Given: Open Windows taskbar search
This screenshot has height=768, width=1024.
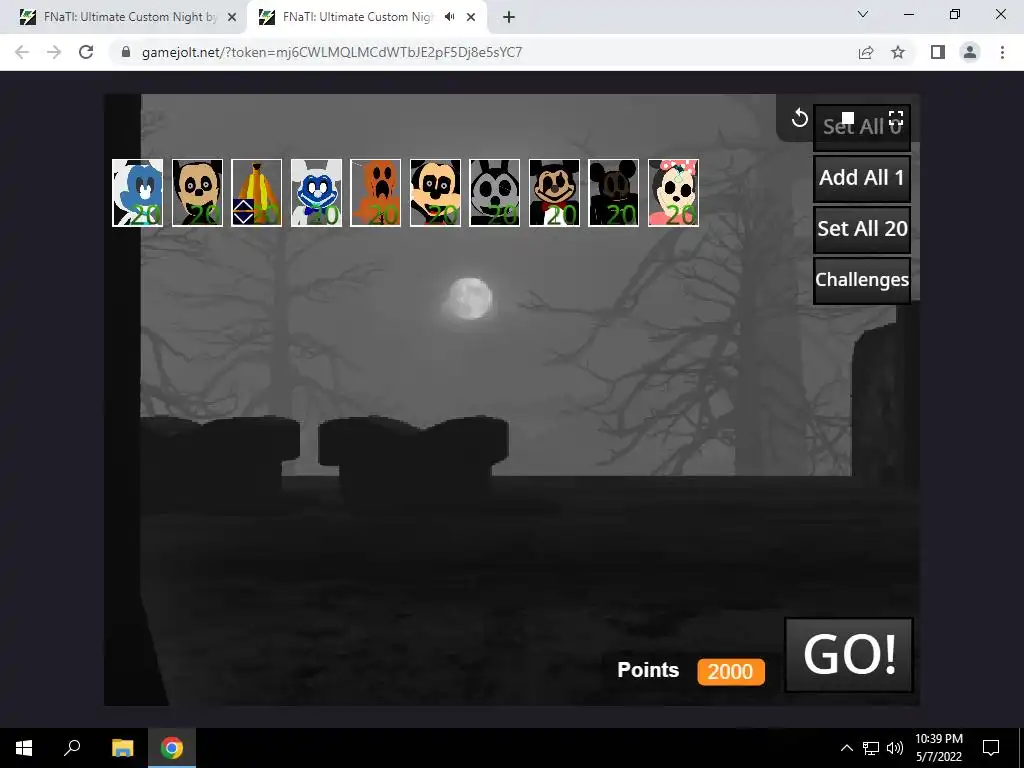Looking at the screenshot, I should [x=72, y=748].
